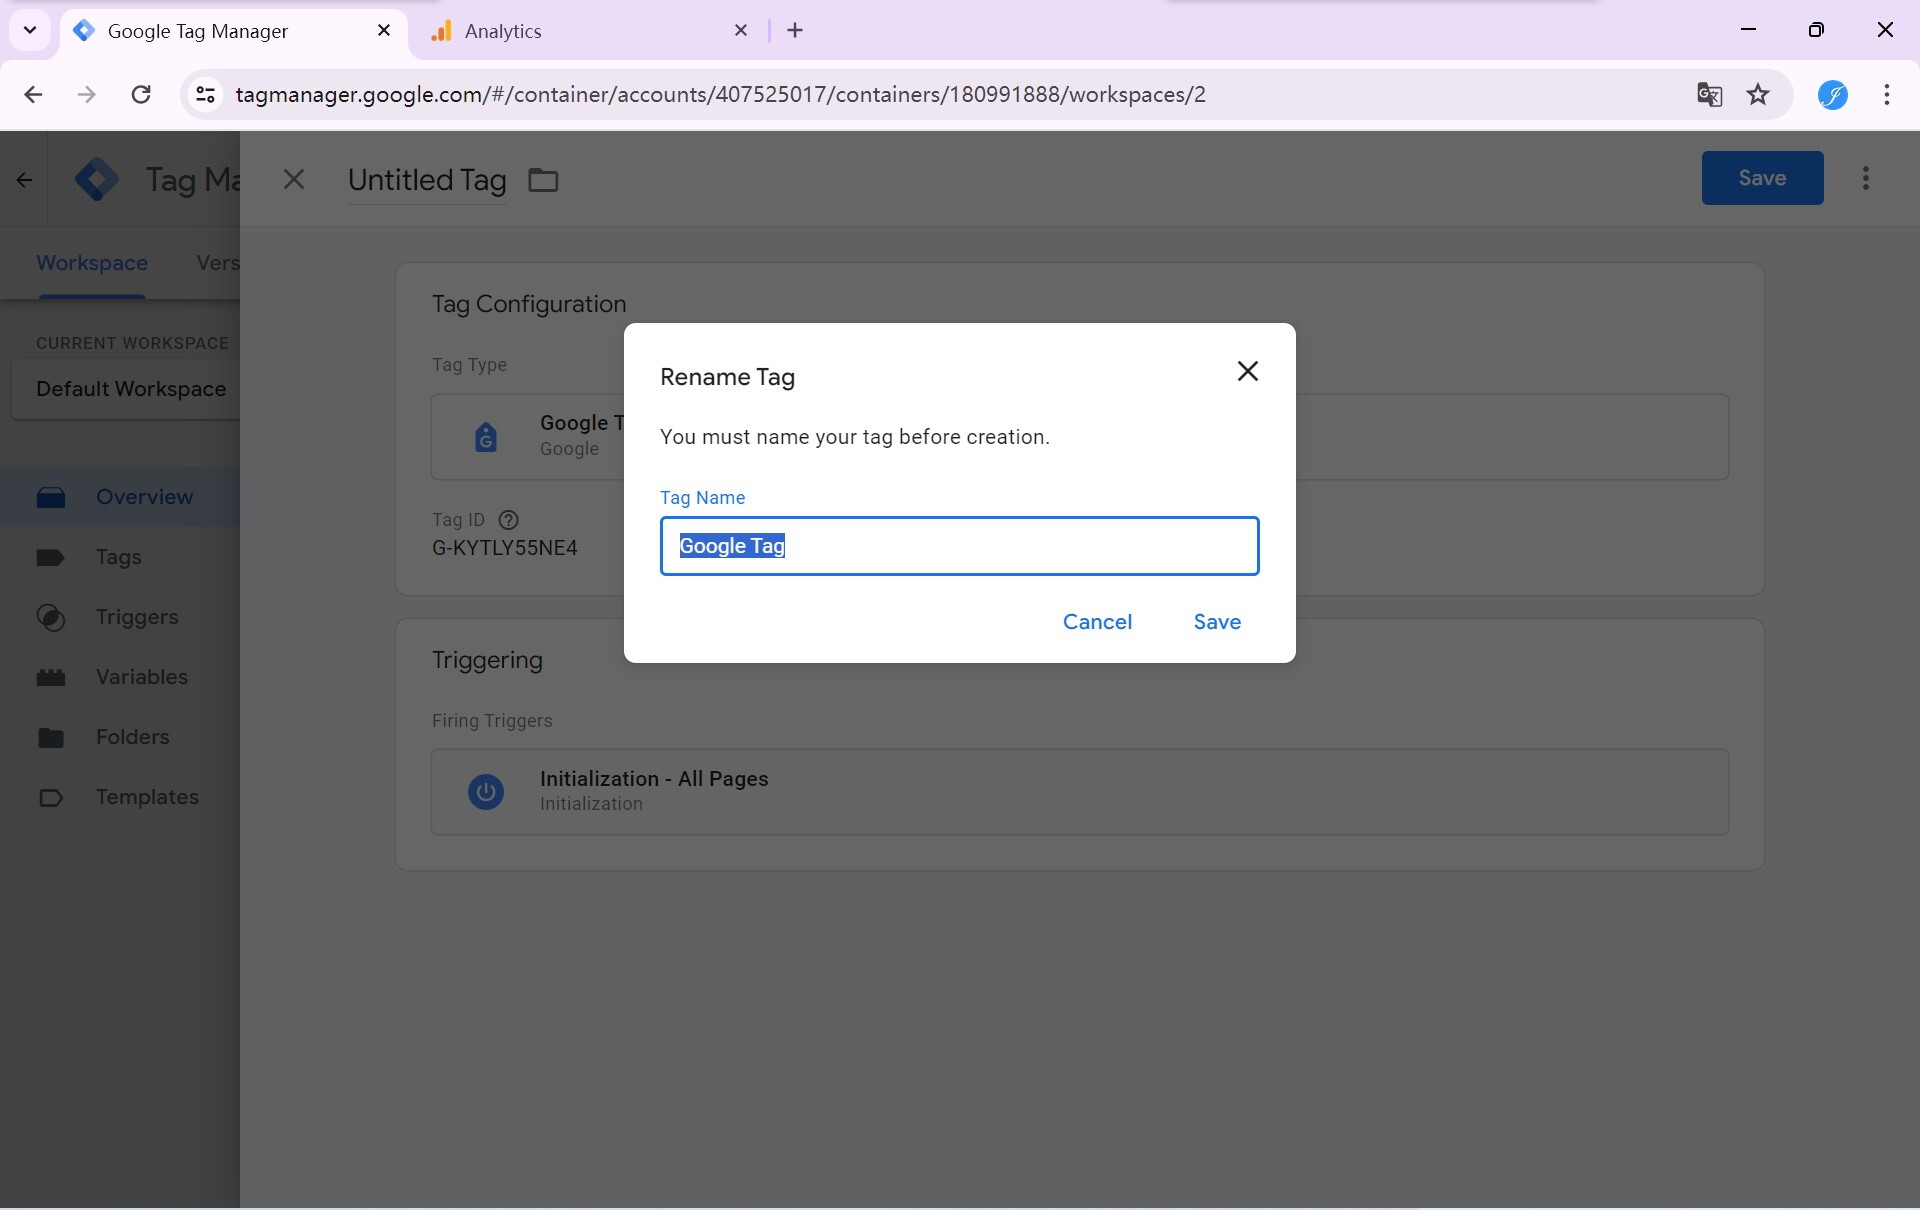This screenshot has width=1920, height=1210.
Task: Click the Google Tag type icon
Action: [x=486, y=437]
